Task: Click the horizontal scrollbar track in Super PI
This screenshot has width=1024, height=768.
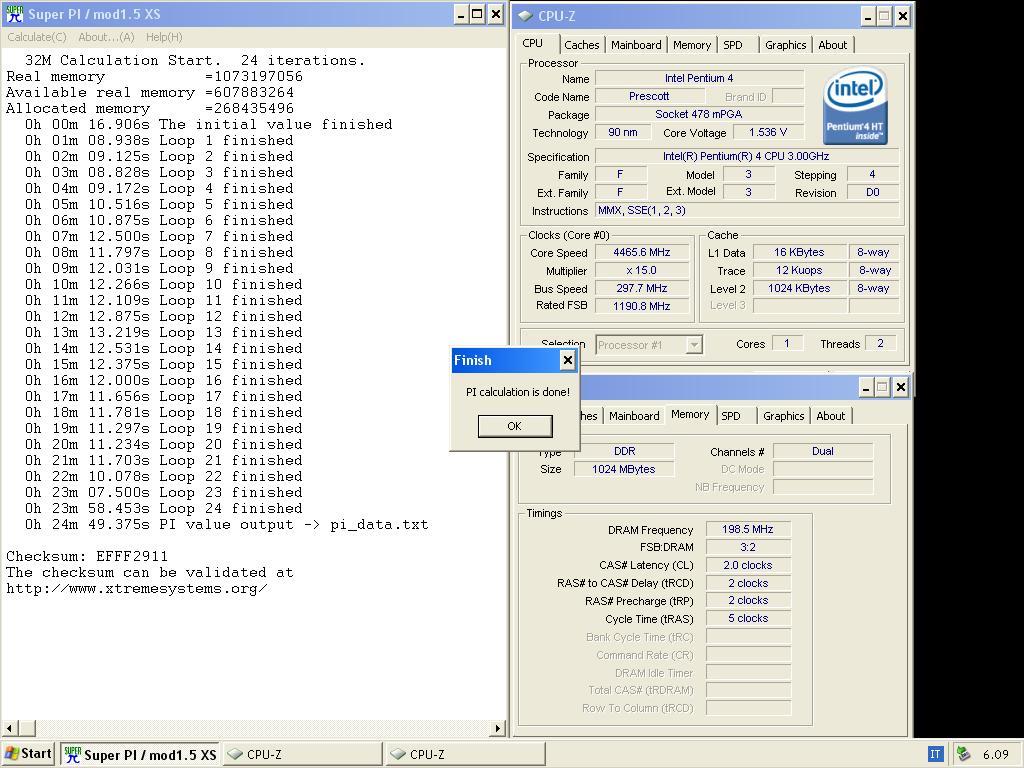Action: 263,728
